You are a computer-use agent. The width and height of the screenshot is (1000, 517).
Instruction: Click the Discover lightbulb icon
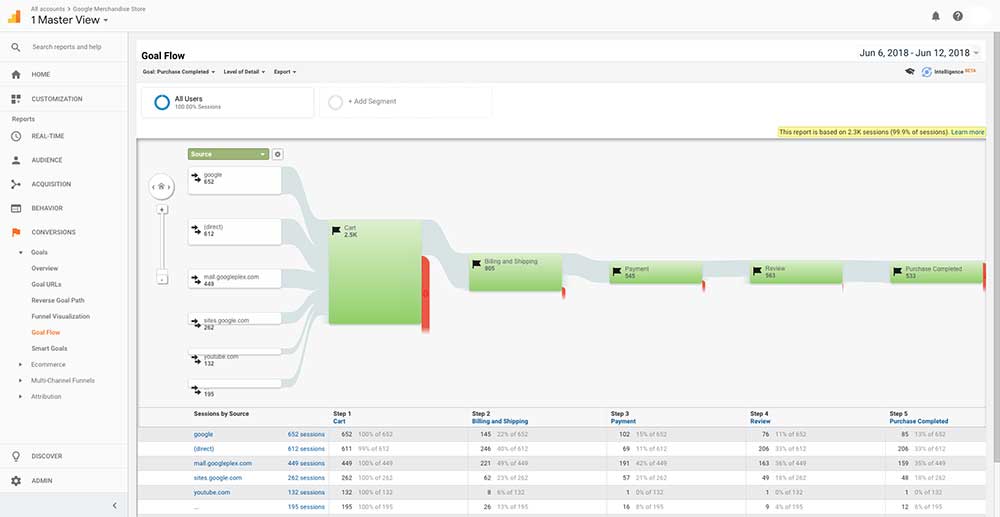16,456
